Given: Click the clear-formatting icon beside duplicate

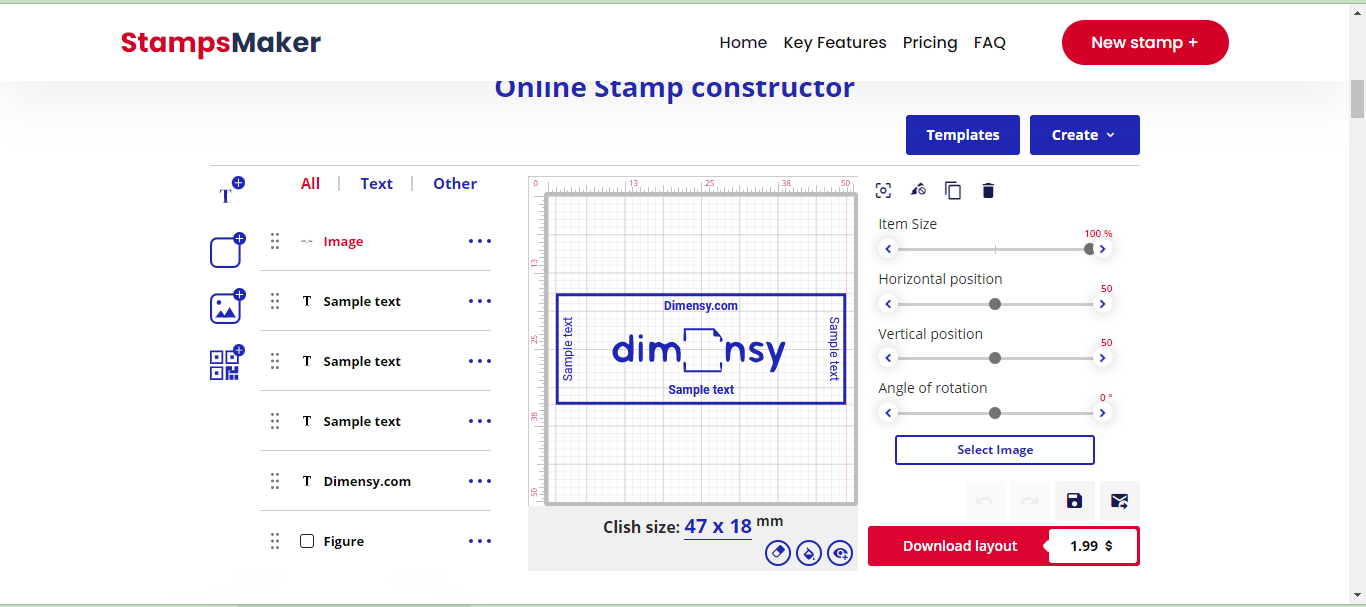Looking at the screenshot, I should coord(918,190).
